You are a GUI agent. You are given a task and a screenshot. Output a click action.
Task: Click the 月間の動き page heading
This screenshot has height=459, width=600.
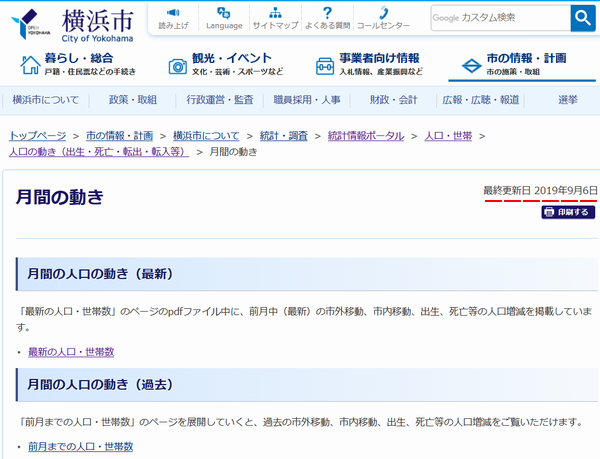[60, 197]
